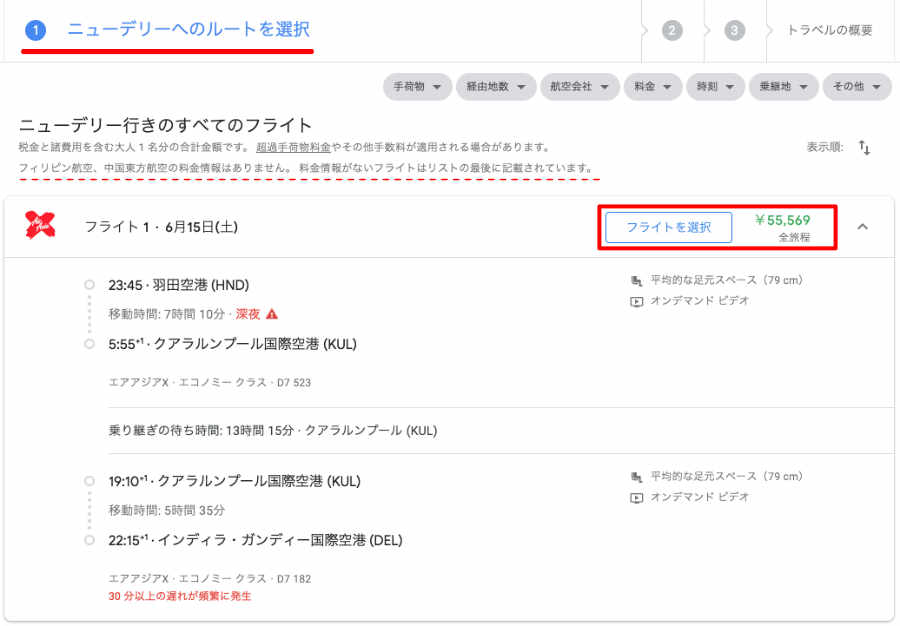Click on-demand video icon for KUL–DEL flight
The image size is (900, 626).
(x=637, y=497)
